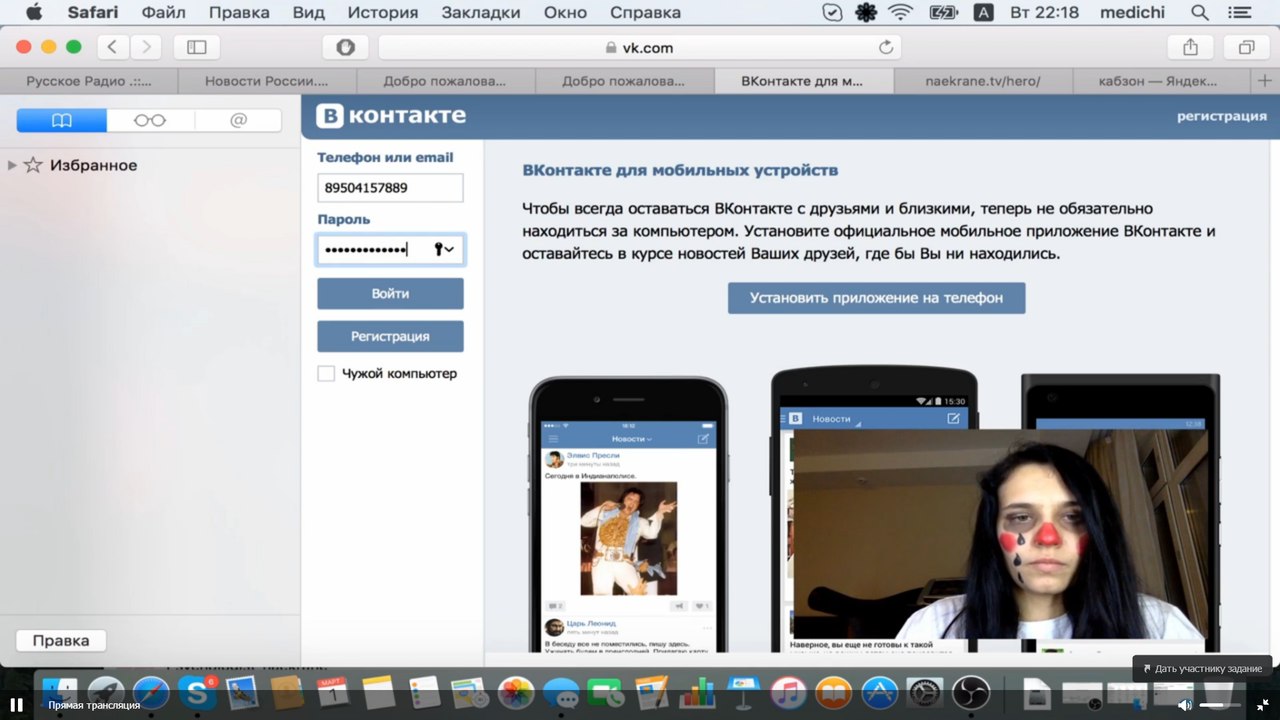Screen dimensions: 1280x720
Task: Click the Safari forward arrow button
Action: 145,47
